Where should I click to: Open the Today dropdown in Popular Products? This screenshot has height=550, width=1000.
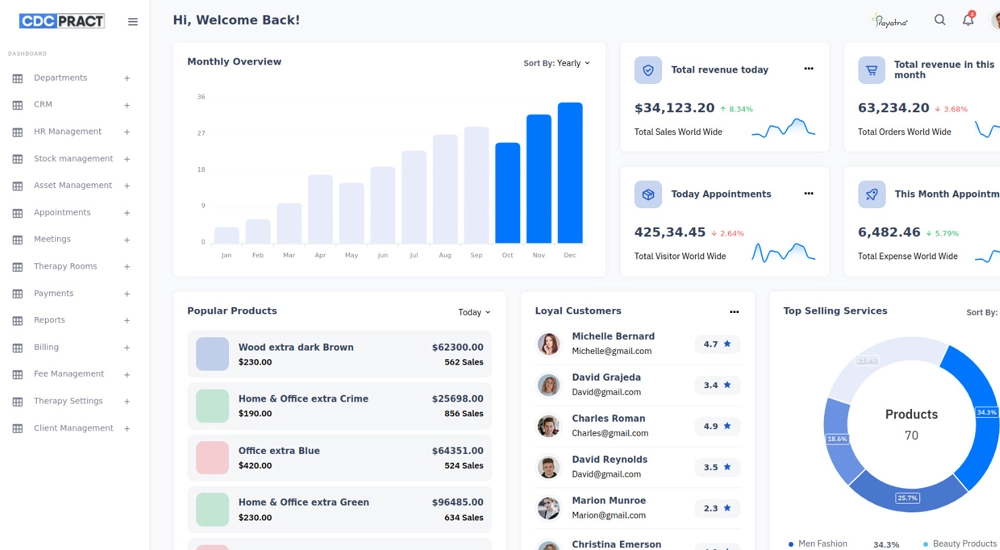474,312
